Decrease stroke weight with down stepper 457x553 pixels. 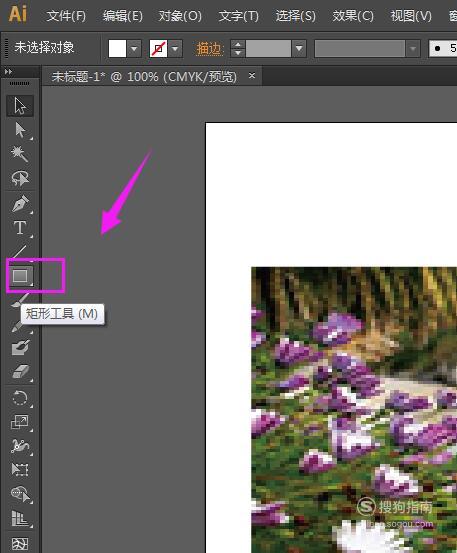coord(238,53)
